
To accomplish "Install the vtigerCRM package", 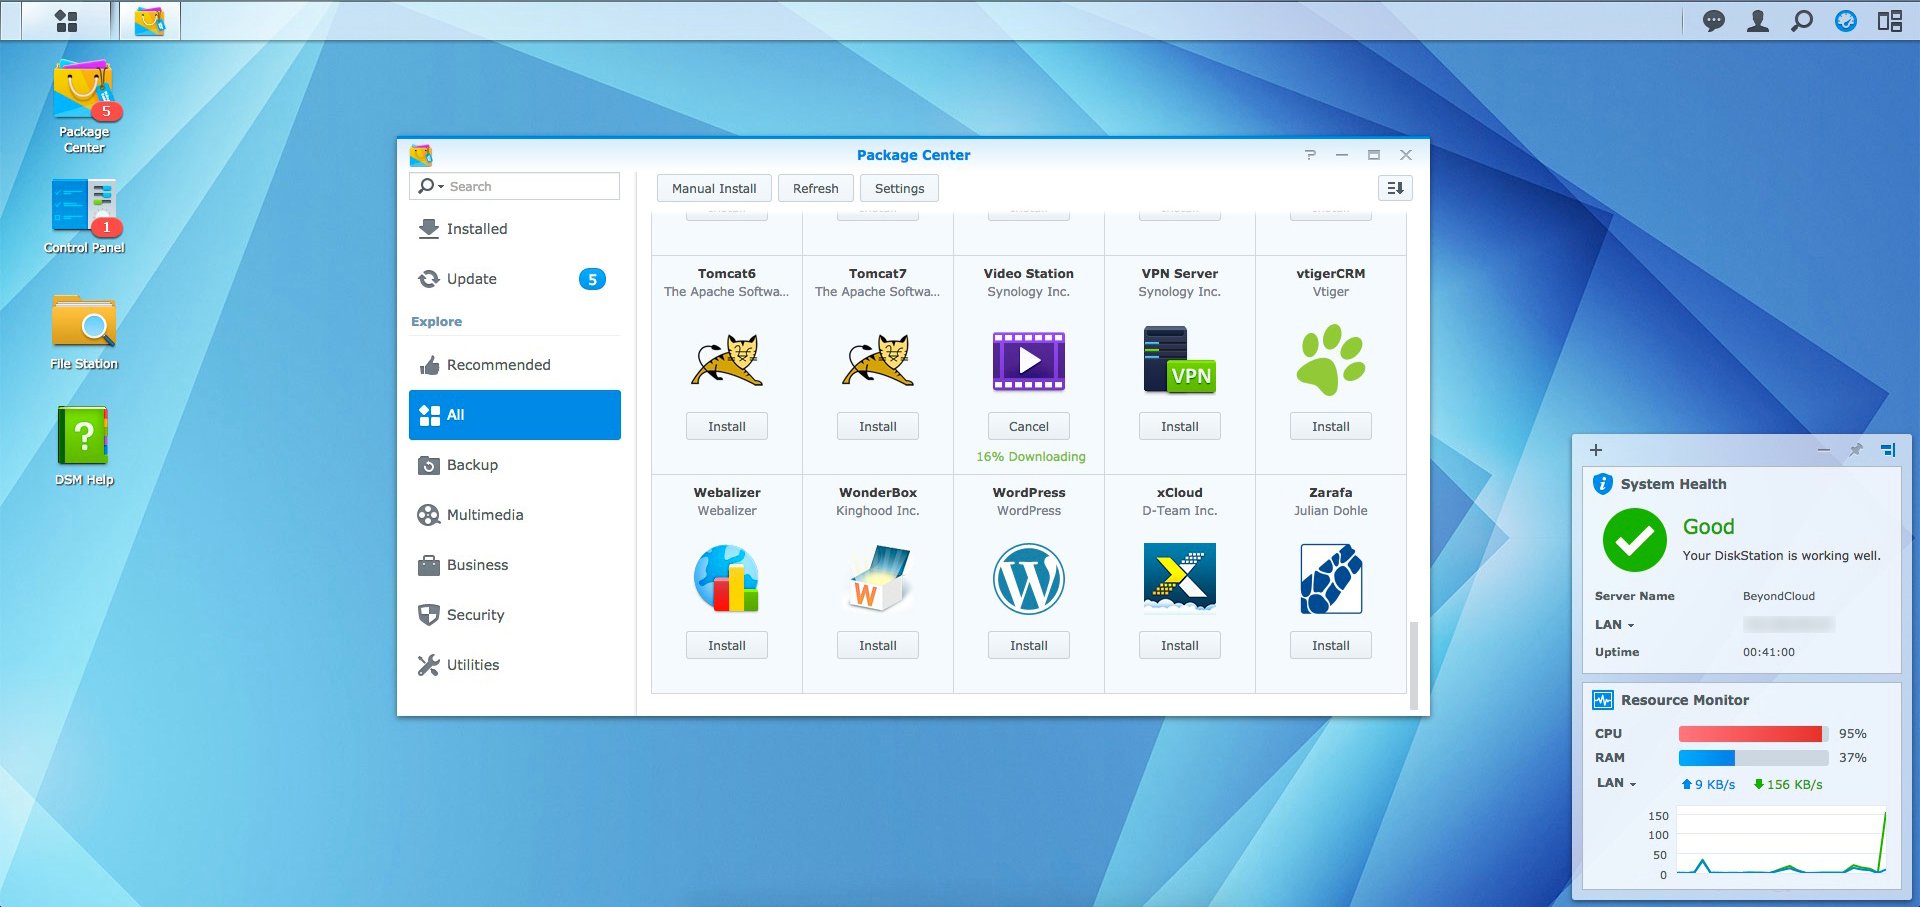I will click(1331, 426).
